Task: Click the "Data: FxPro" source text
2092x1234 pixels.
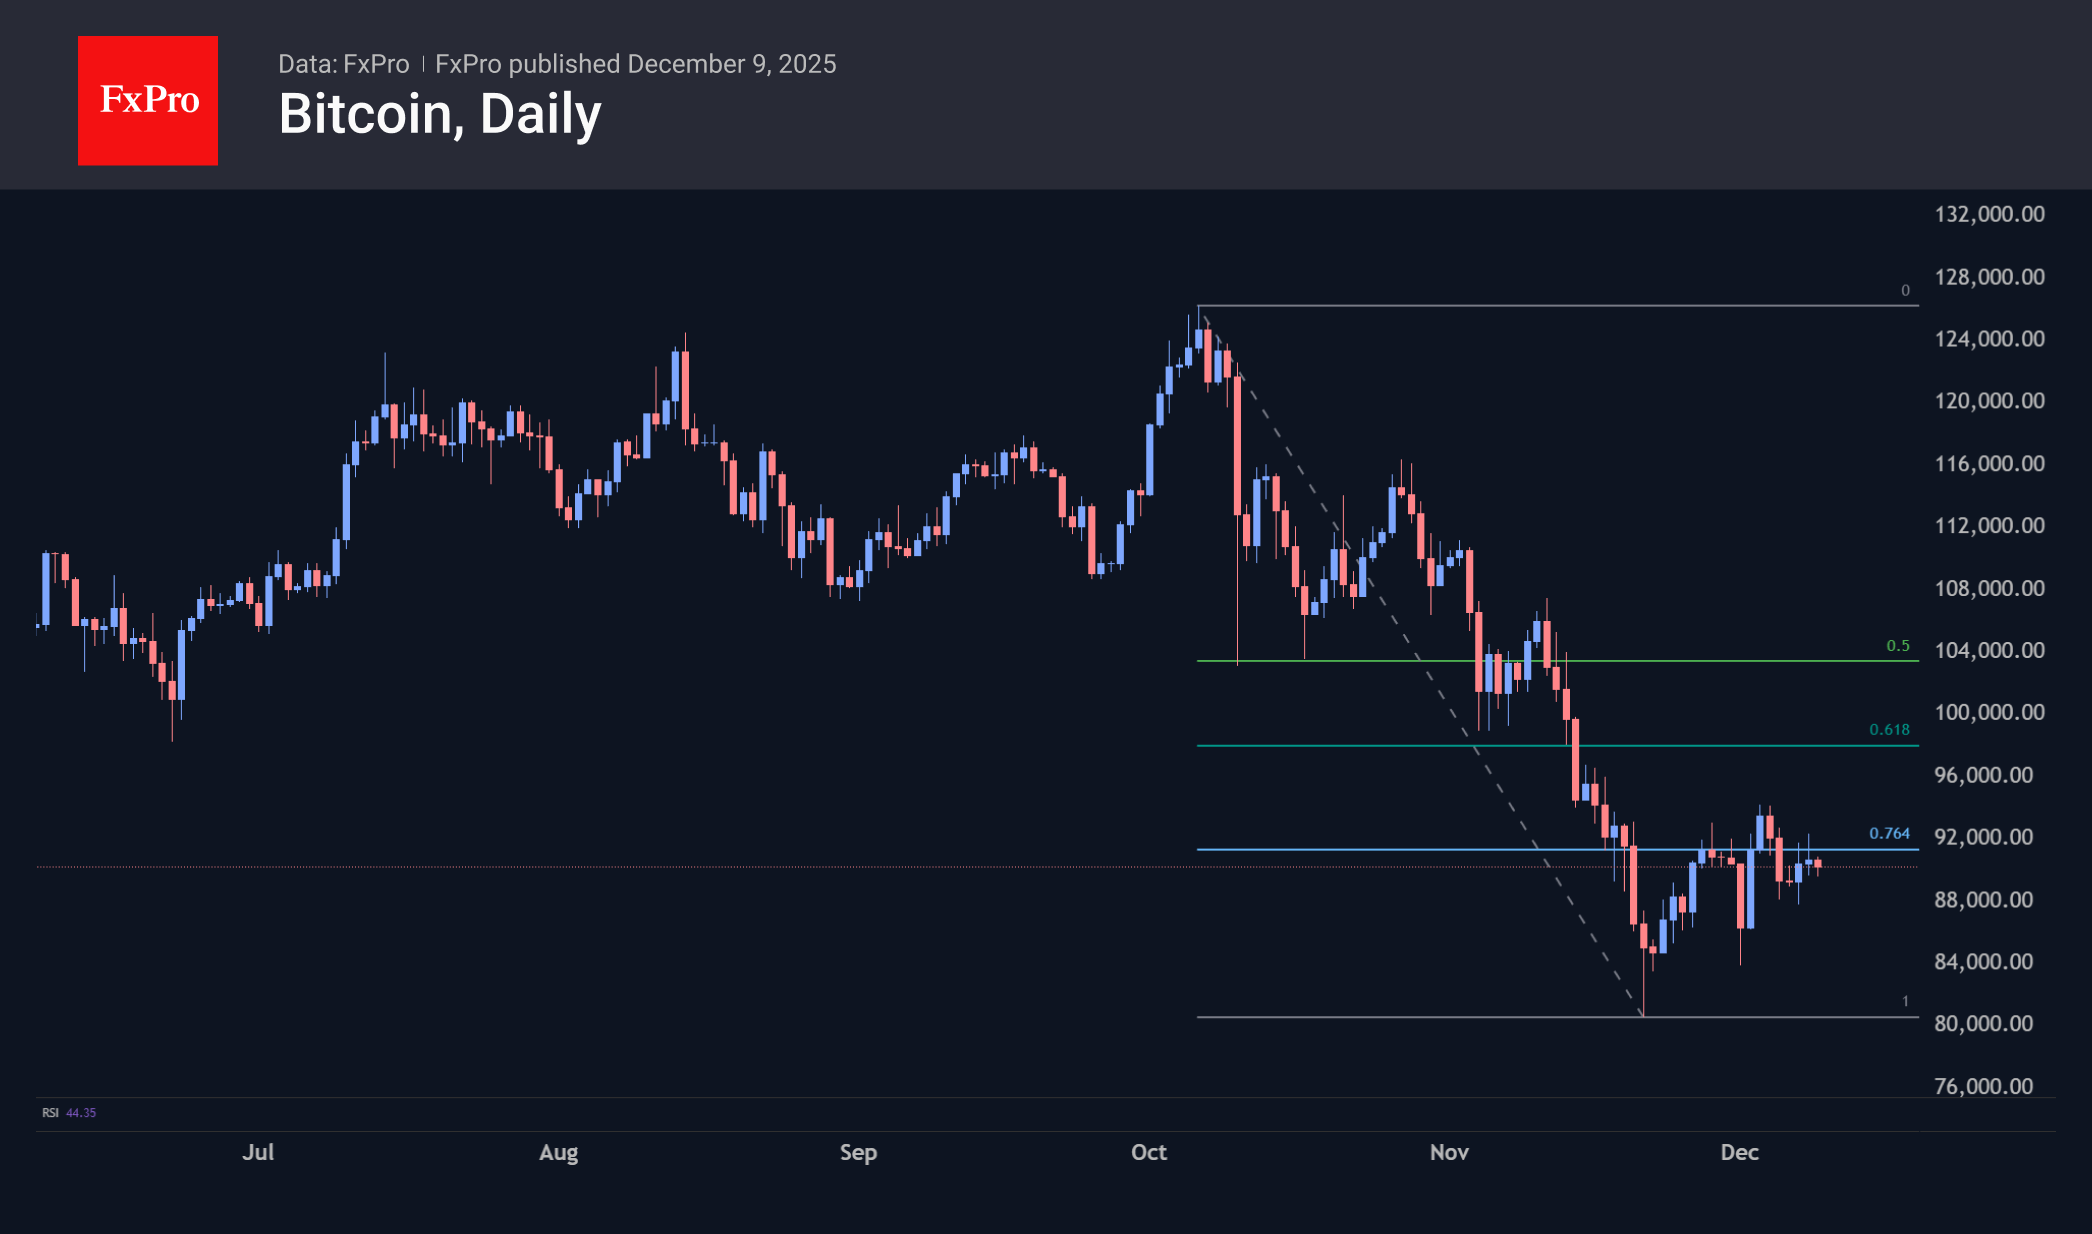Action: (343, 64)
